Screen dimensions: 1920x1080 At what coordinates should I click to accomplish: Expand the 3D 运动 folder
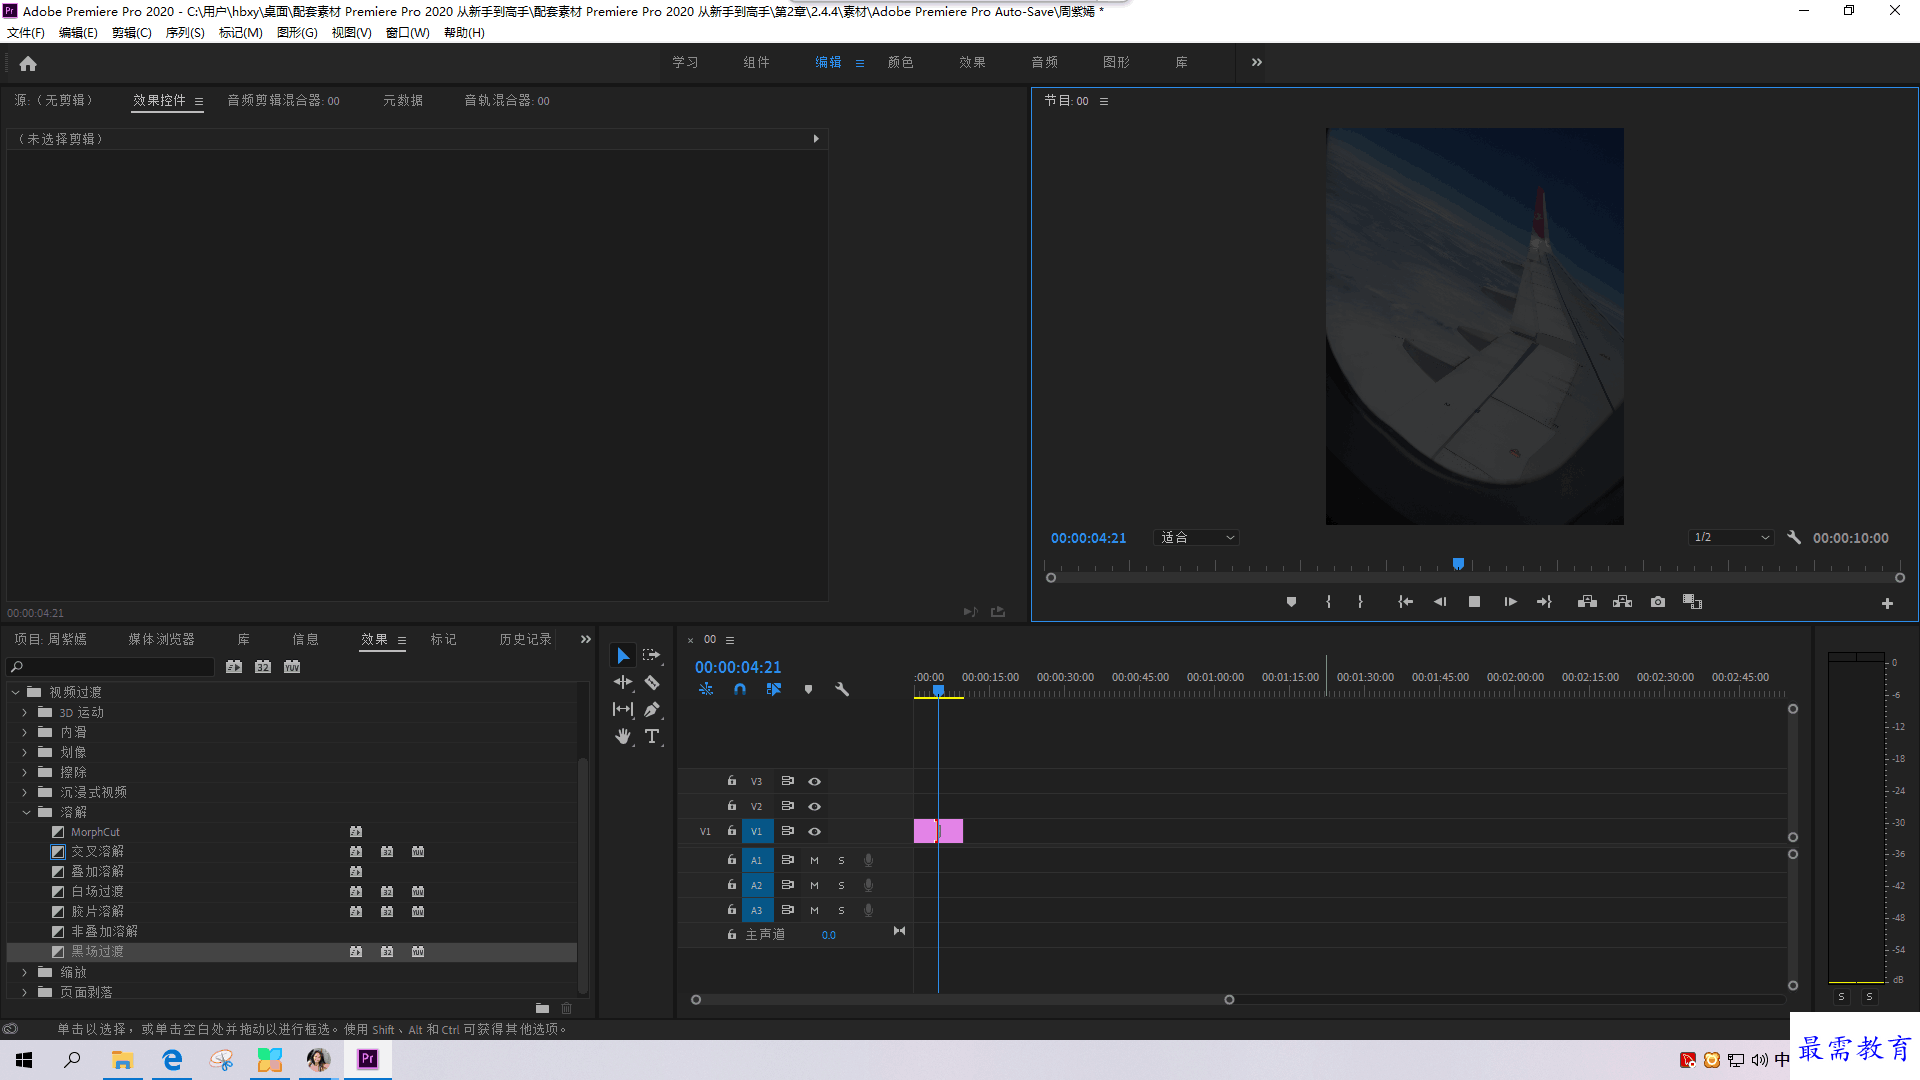coord(25,712)
